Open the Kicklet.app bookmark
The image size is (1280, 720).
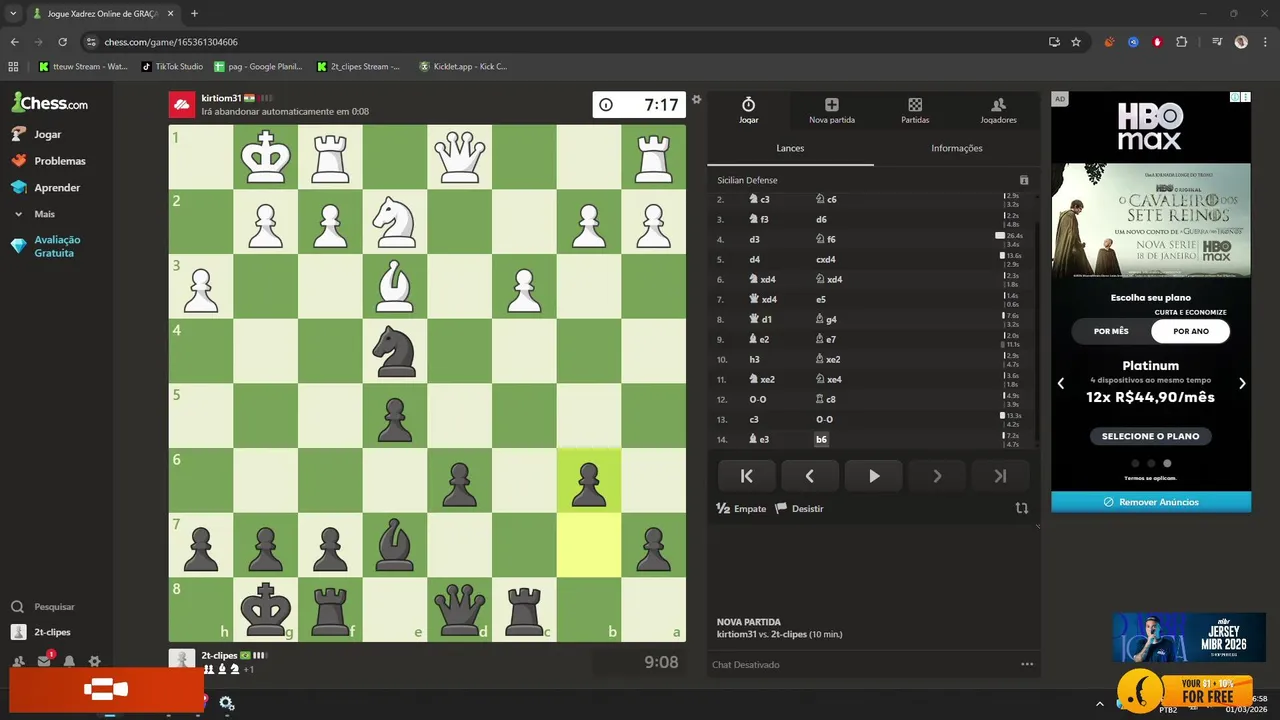point(463,67)
